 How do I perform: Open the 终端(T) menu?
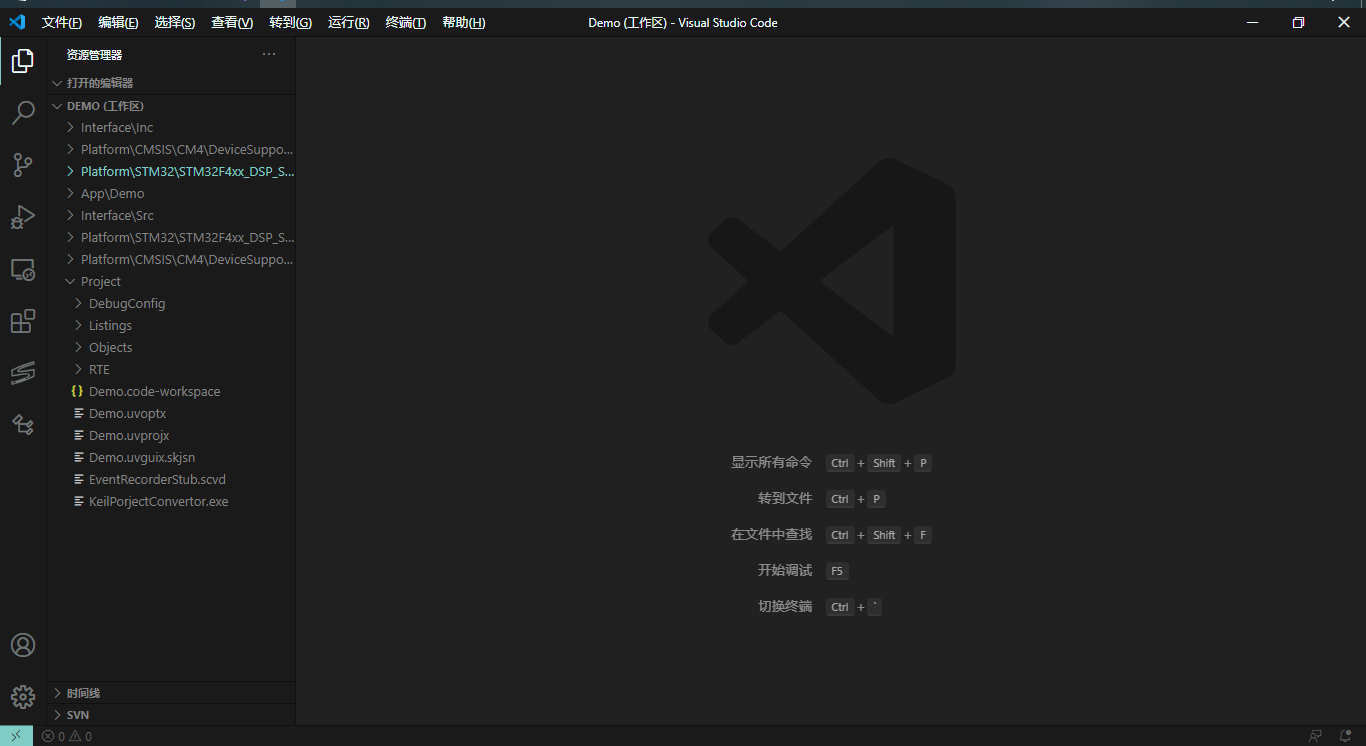click(405, 22)
